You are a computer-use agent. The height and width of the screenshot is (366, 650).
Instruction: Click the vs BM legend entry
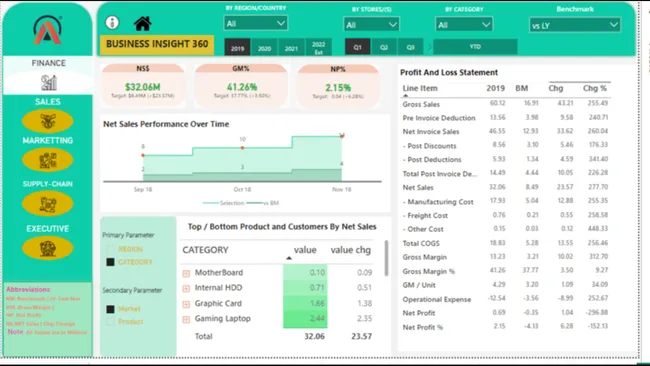(x=262, y=203)
